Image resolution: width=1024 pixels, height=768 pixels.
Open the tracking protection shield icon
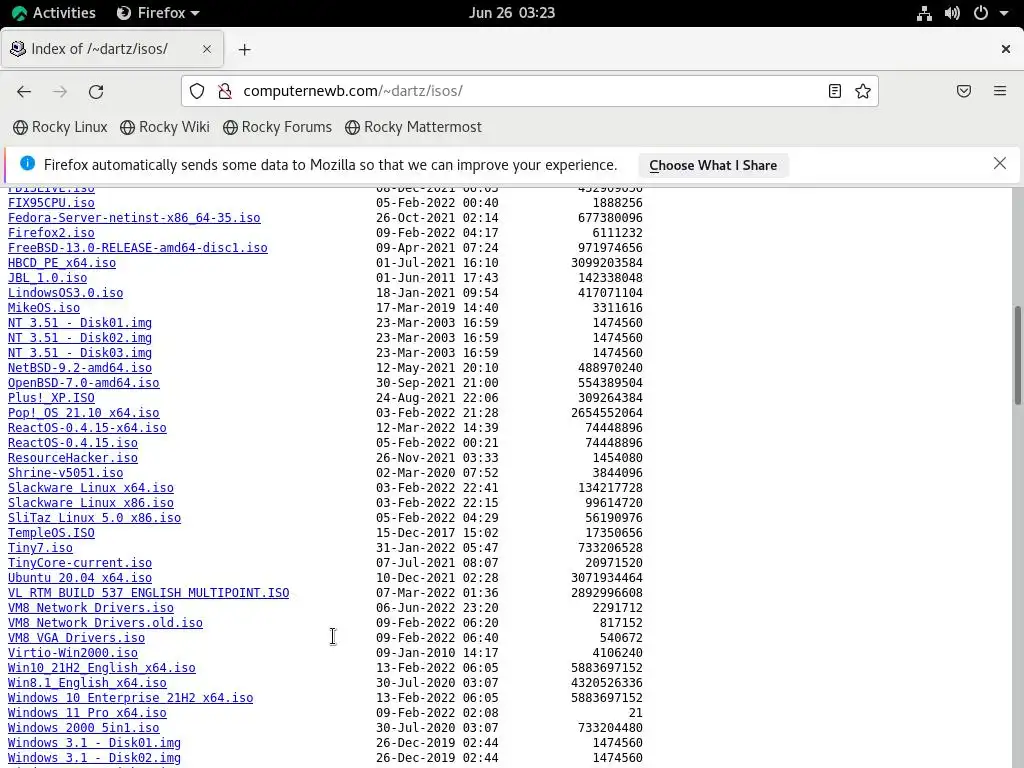coord(197,91)
